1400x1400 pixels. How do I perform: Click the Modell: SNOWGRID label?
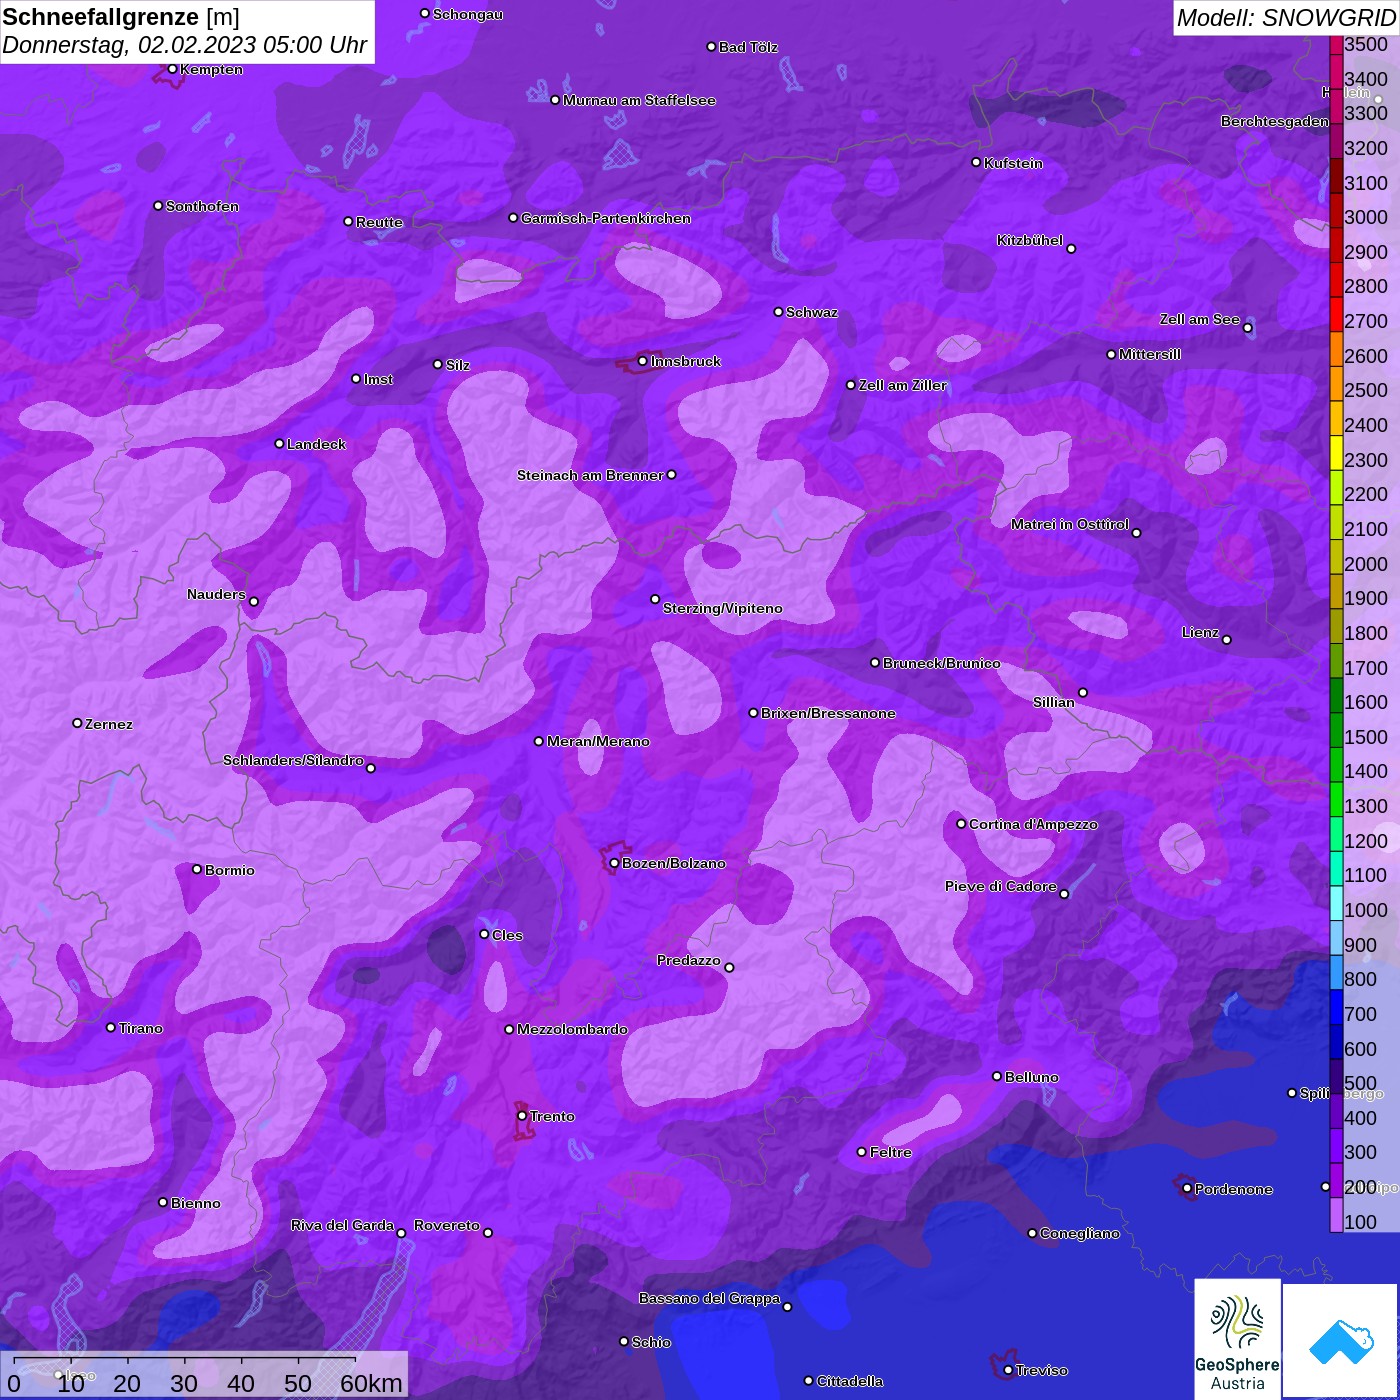(x=1285, y=17)
